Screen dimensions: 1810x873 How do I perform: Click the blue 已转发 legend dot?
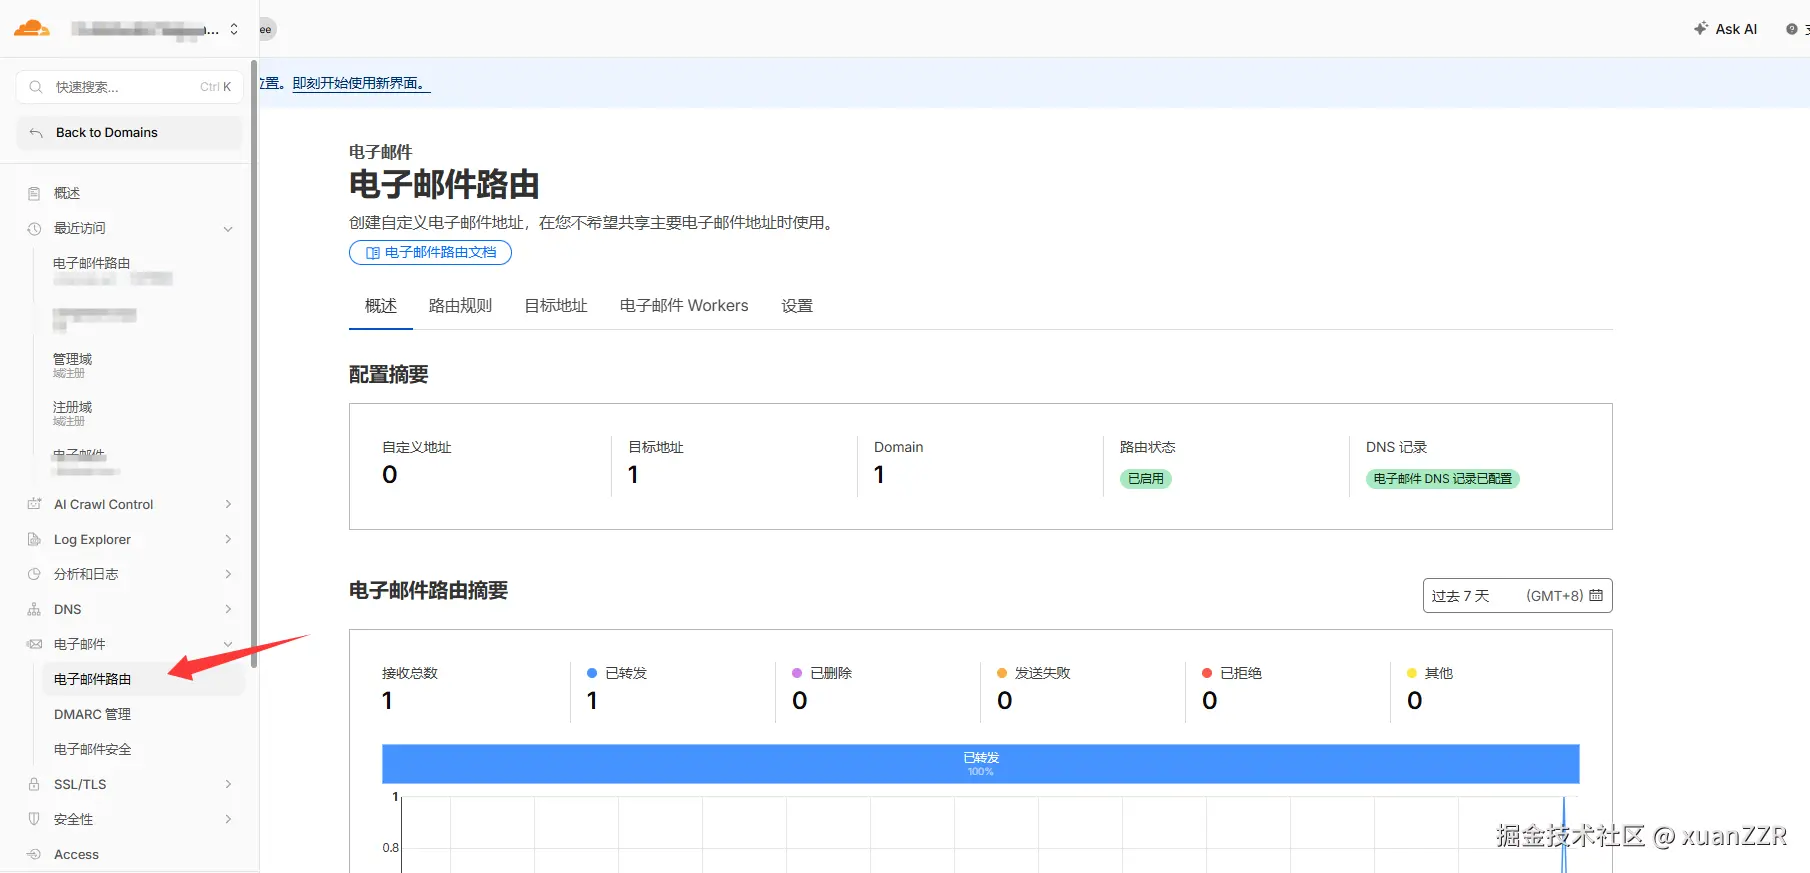(592, 673)
